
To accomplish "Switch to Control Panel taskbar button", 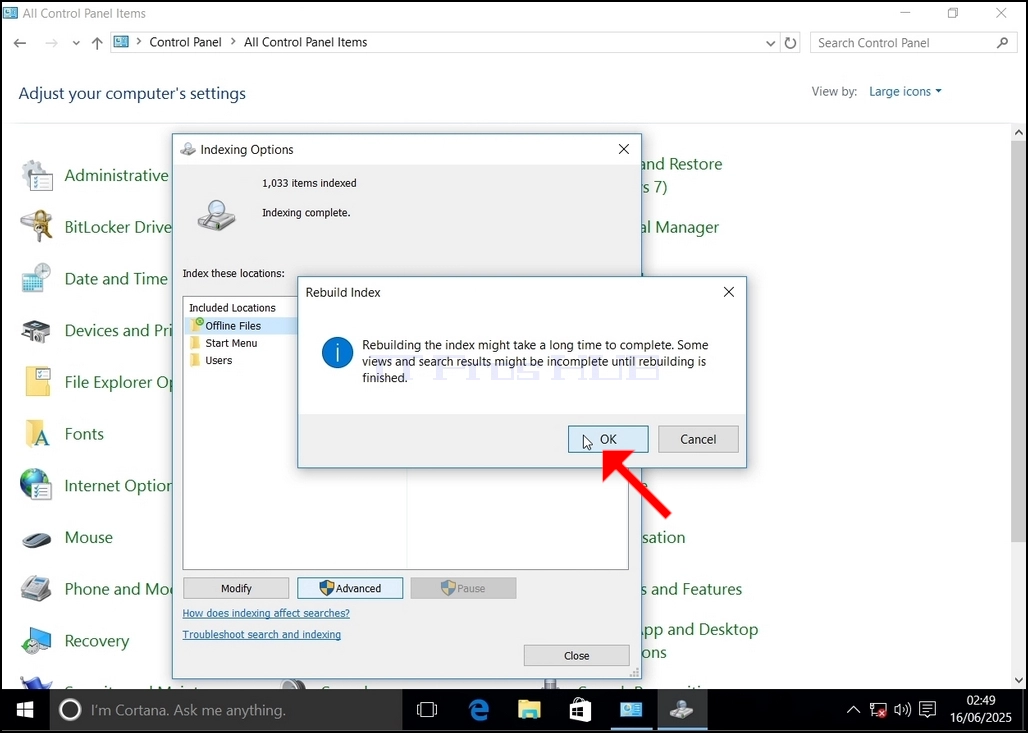I will tap(631, 710).
